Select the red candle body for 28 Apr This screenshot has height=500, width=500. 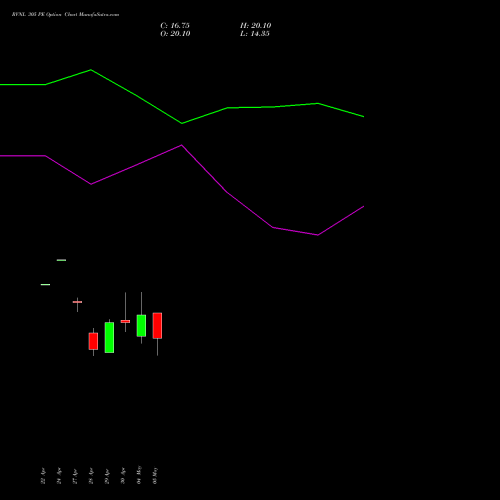[x=93, y=341]
